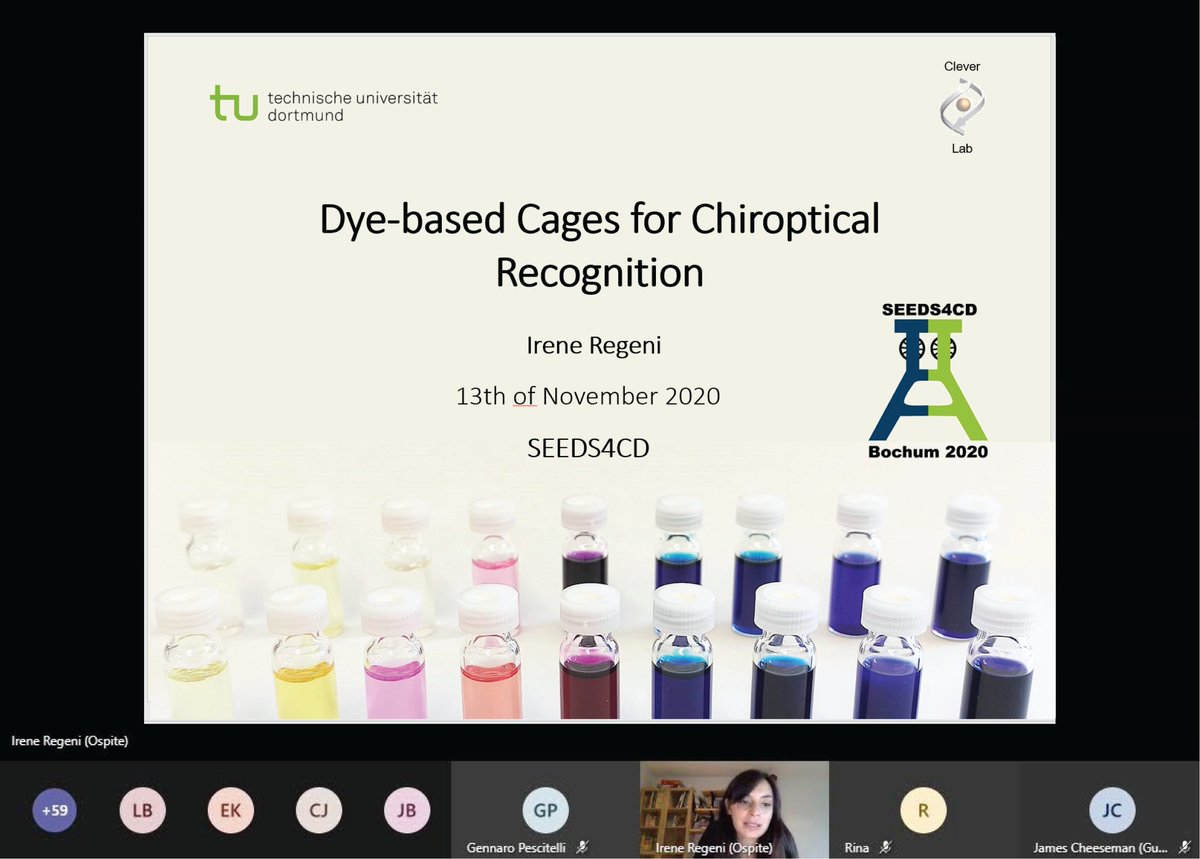
Task: Click the slide title 'Dye-based Cages for Chiroptical Recognition'
Action: pos(600,245)
